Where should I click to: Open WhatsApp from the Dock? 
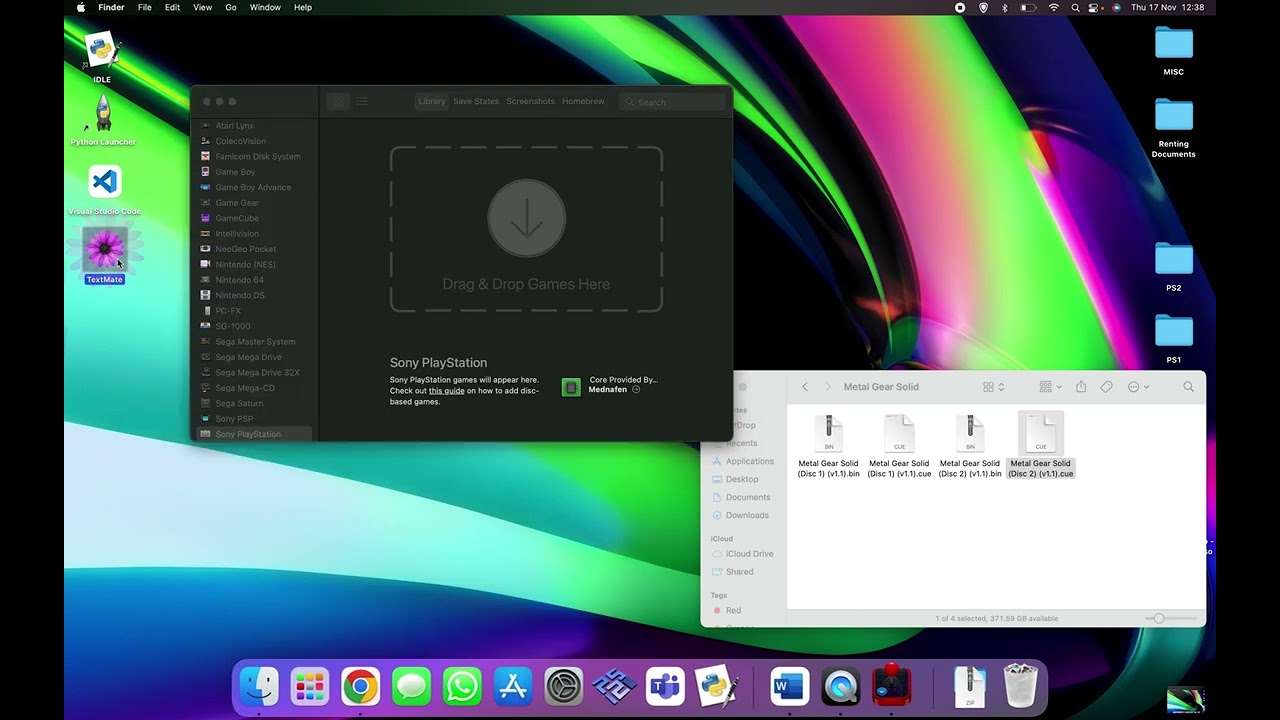[x=462, y=687]
